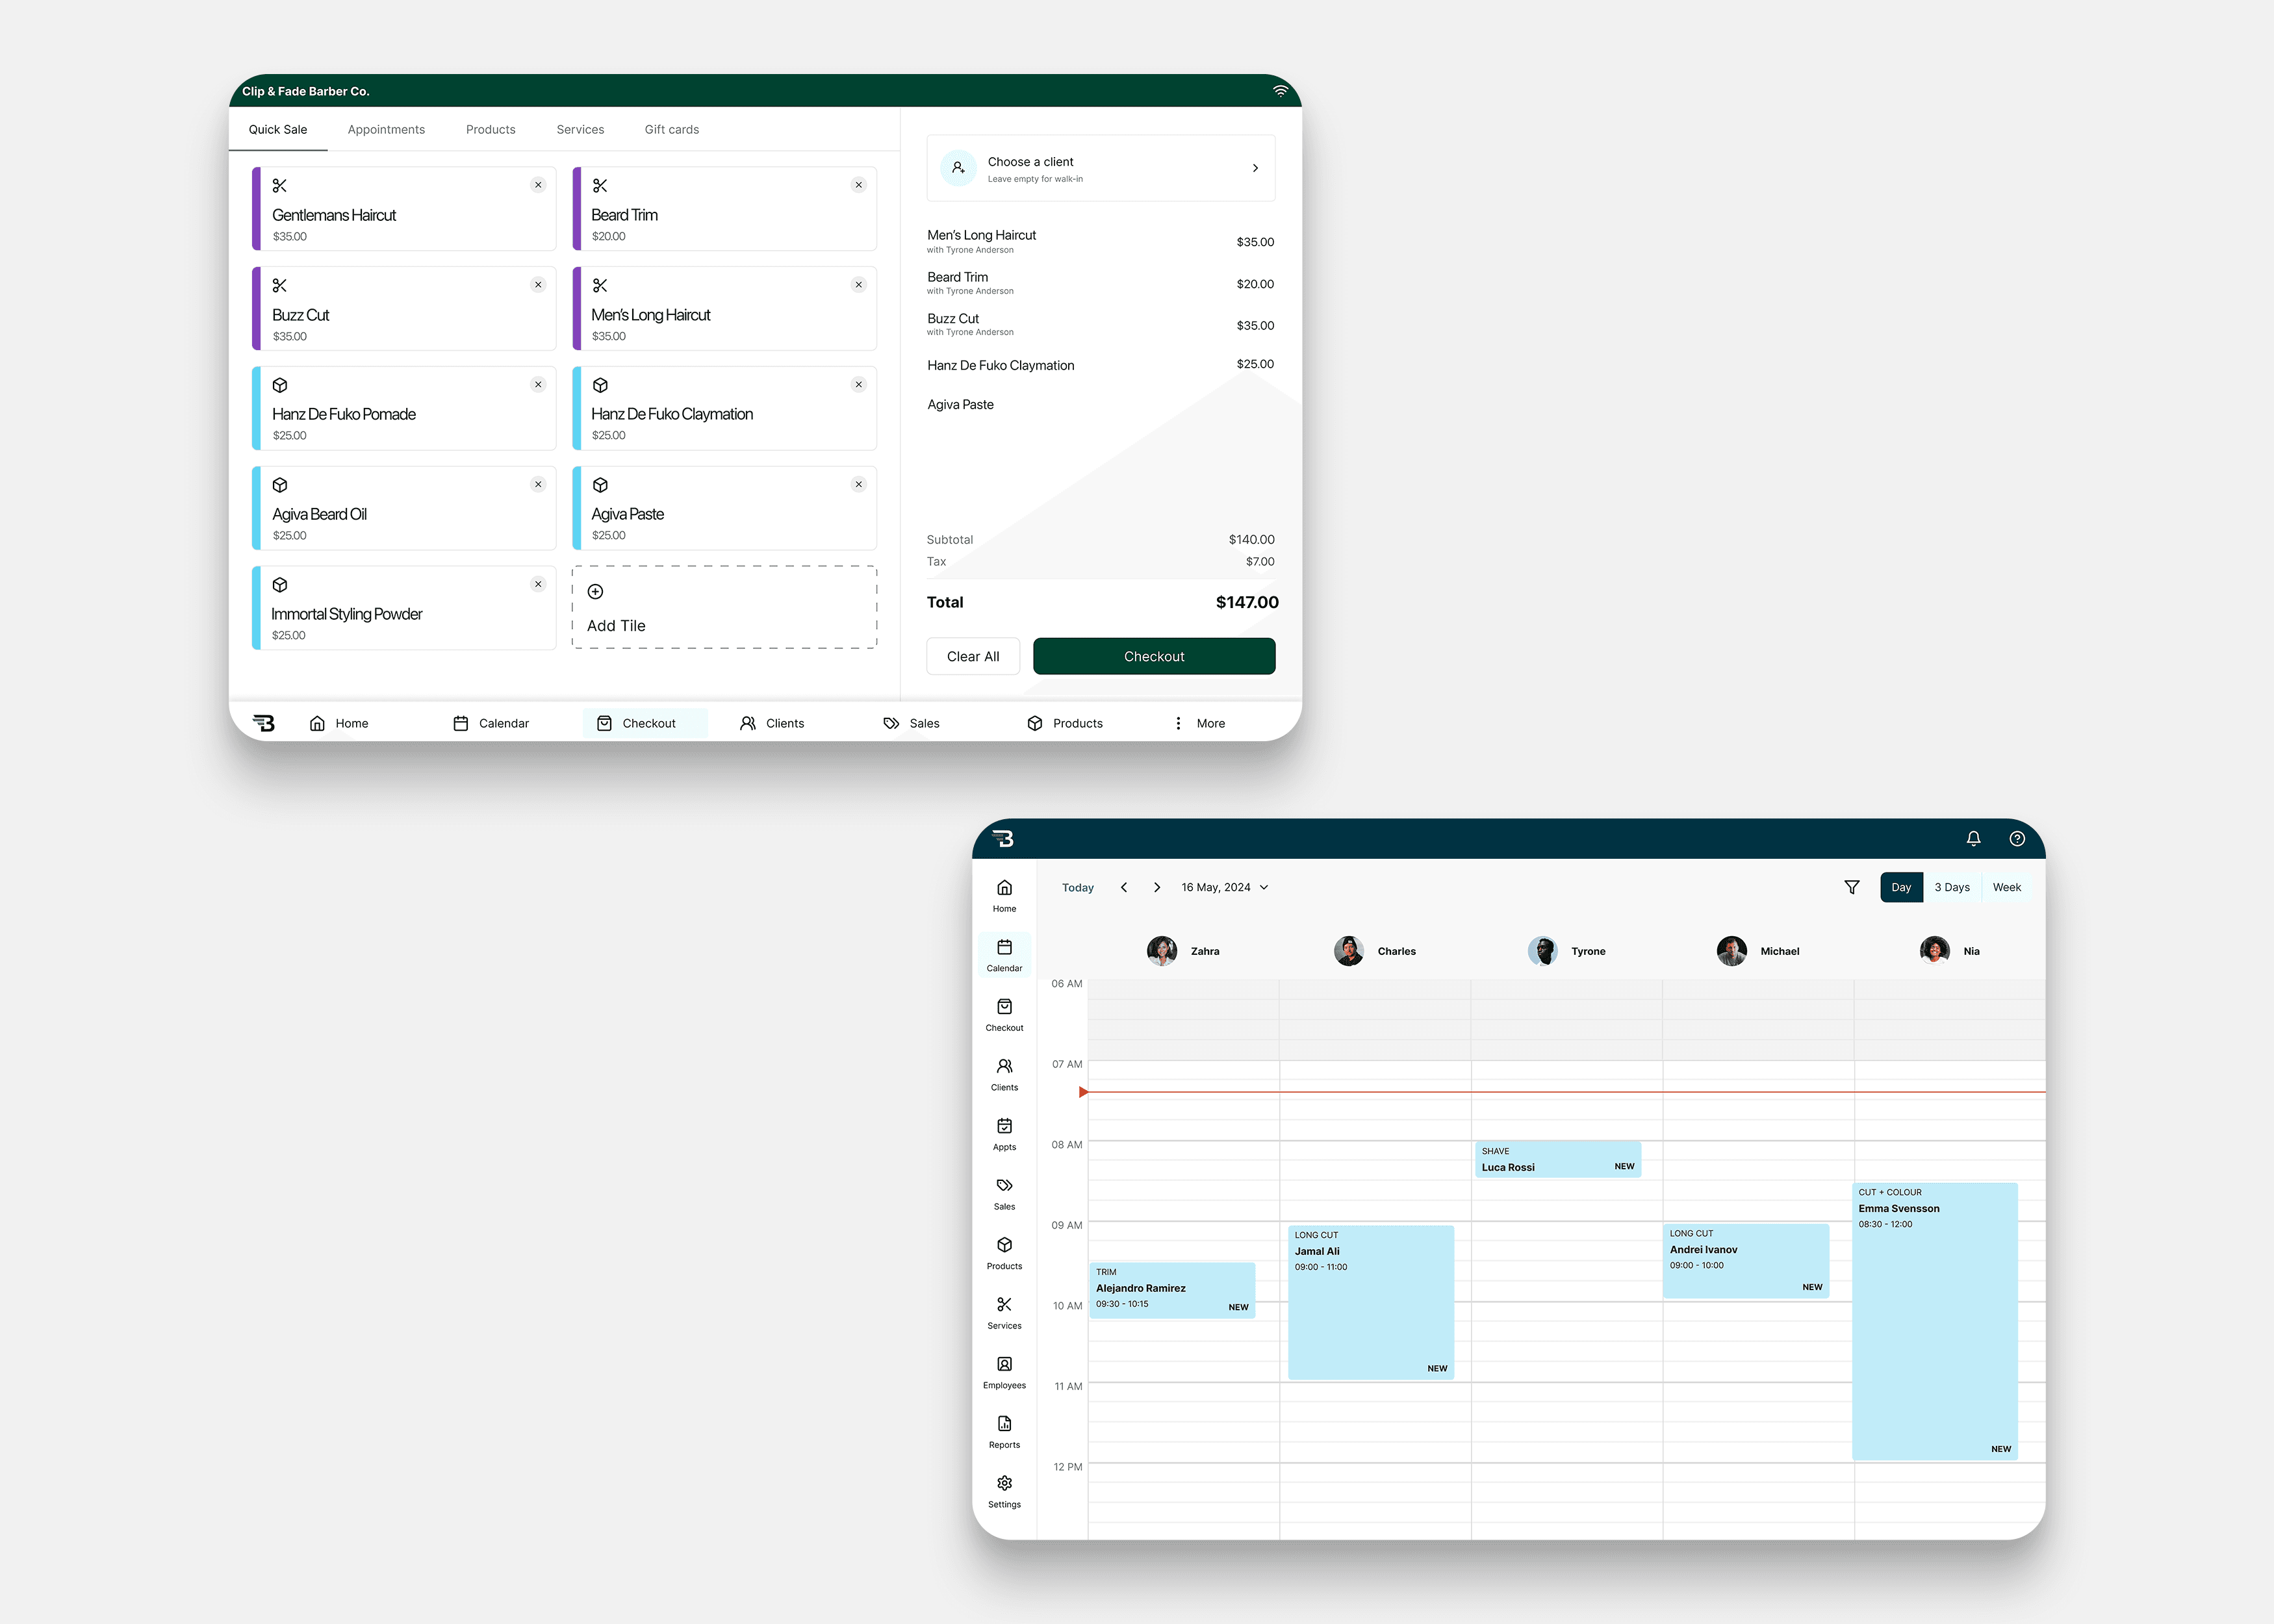Open Employees in the sidebar
This screenshot has height=1624, width=2274.
[1004, 1371]
